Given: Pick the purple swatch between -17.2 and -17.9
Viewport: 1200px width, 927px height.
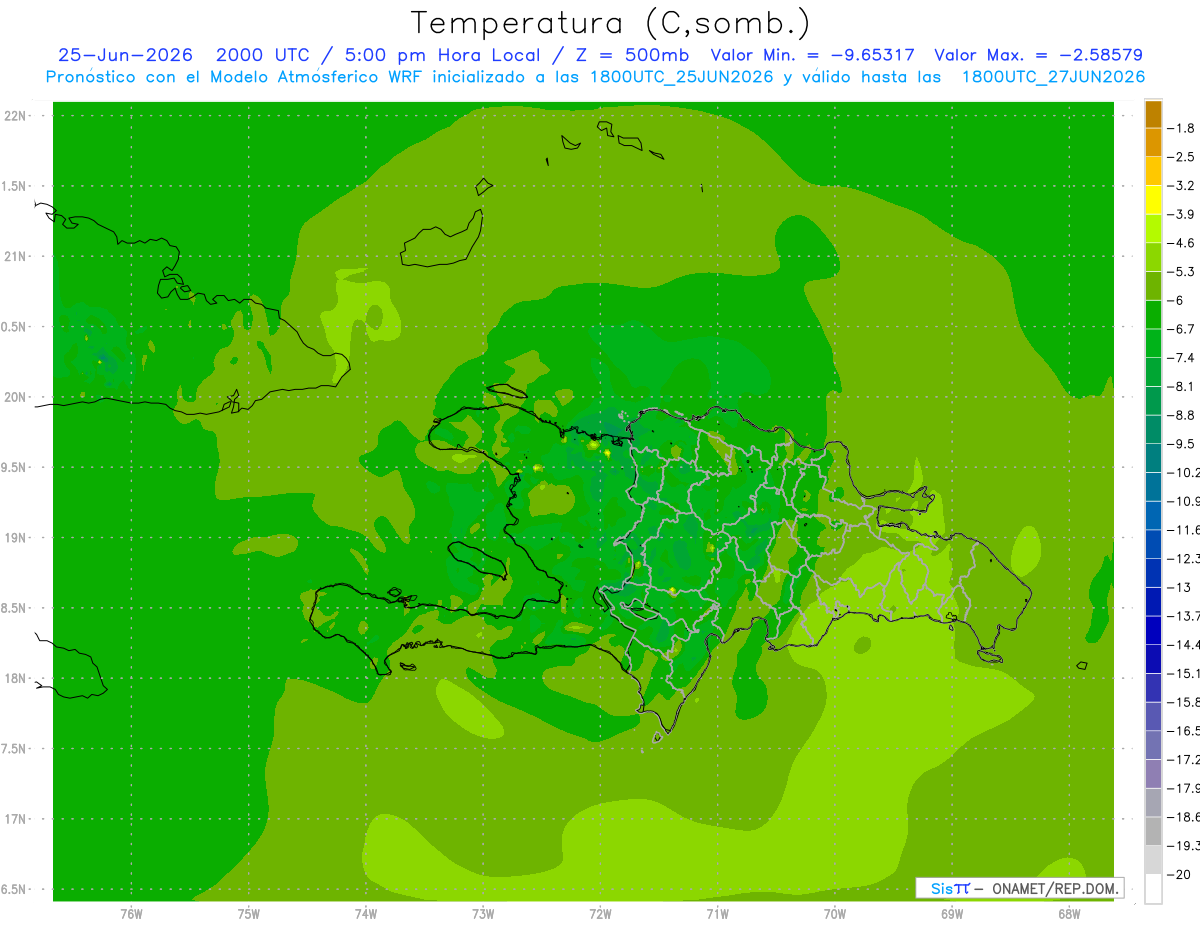Looking at the screenshot, I should tap(1153, 774).
